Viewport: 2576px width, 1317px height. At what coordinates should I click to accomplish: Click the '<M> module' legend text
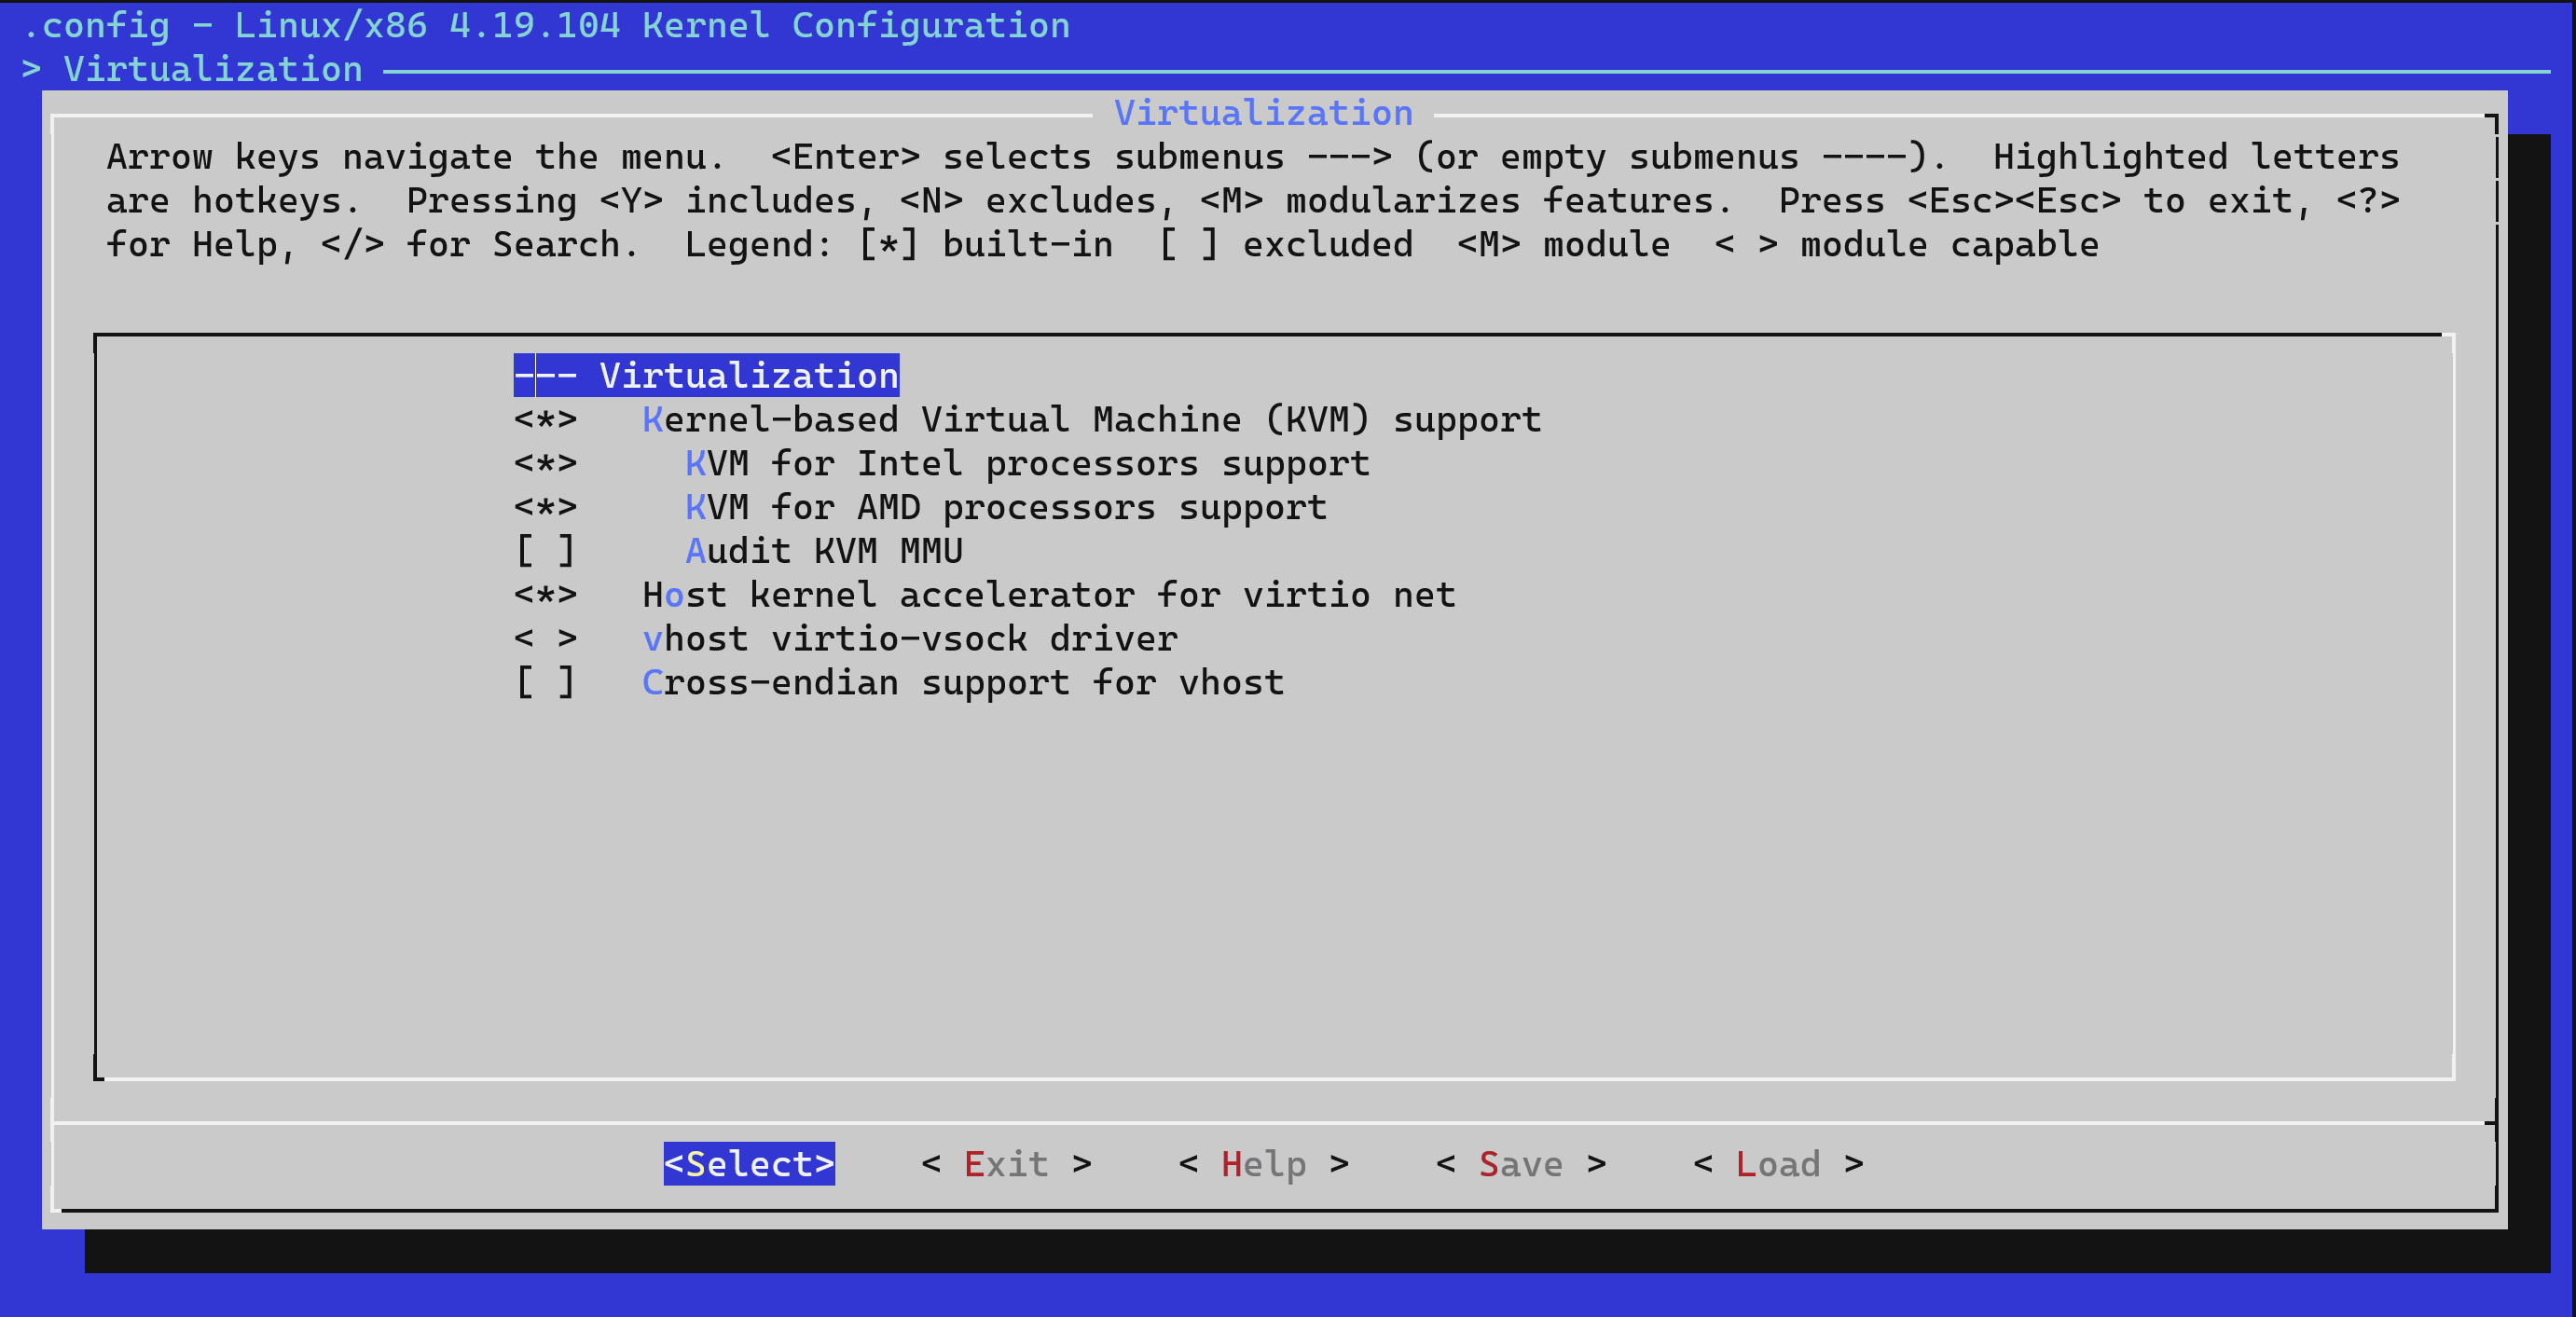pos(1563,245)
